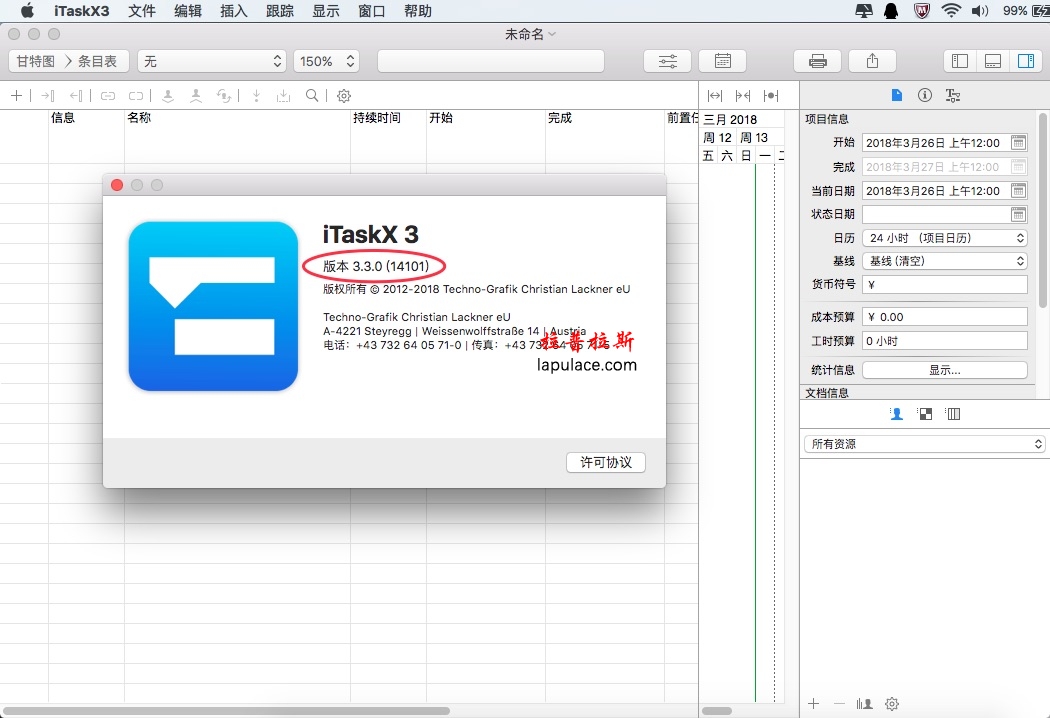Fit Gantt timeline to width icon

pos(715,96)
